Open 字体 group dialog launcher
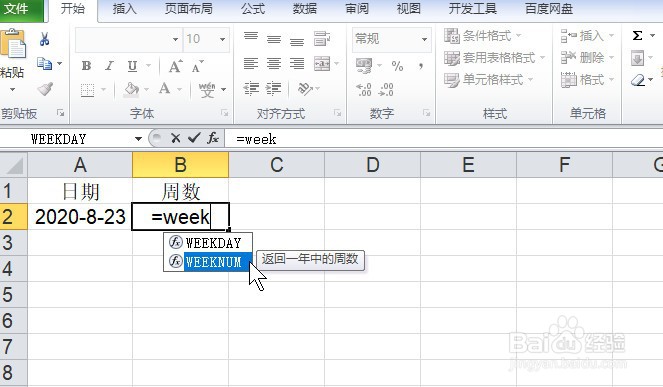Viewport: 663px width, 387px height. pos(225,113)
